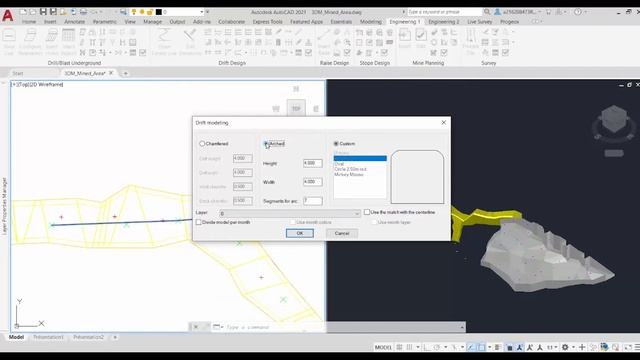The height and width of the screenshot is (360, 640).
Task: Click the Open file icon in quick access toolbar
Action: tap(33, 12)
